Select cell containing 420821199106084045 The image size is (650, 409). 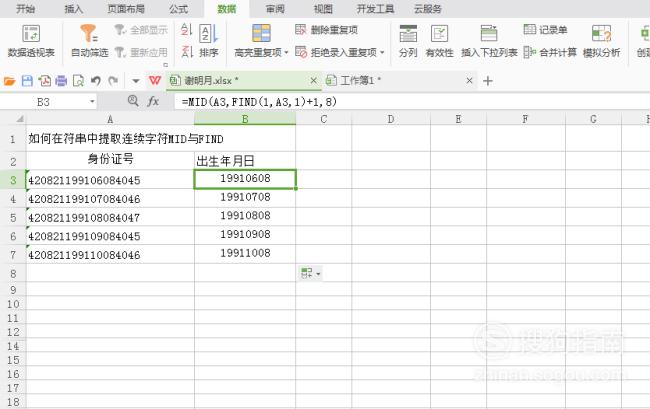pyautogui.click(x=110, y=180)
